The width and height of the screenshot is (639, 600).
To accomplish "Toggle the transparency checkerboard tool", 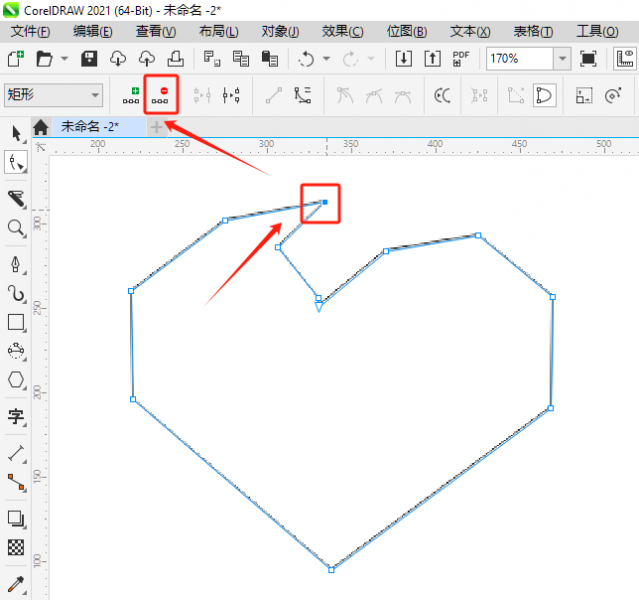I will pyautogui.click(x=16, y=547).
